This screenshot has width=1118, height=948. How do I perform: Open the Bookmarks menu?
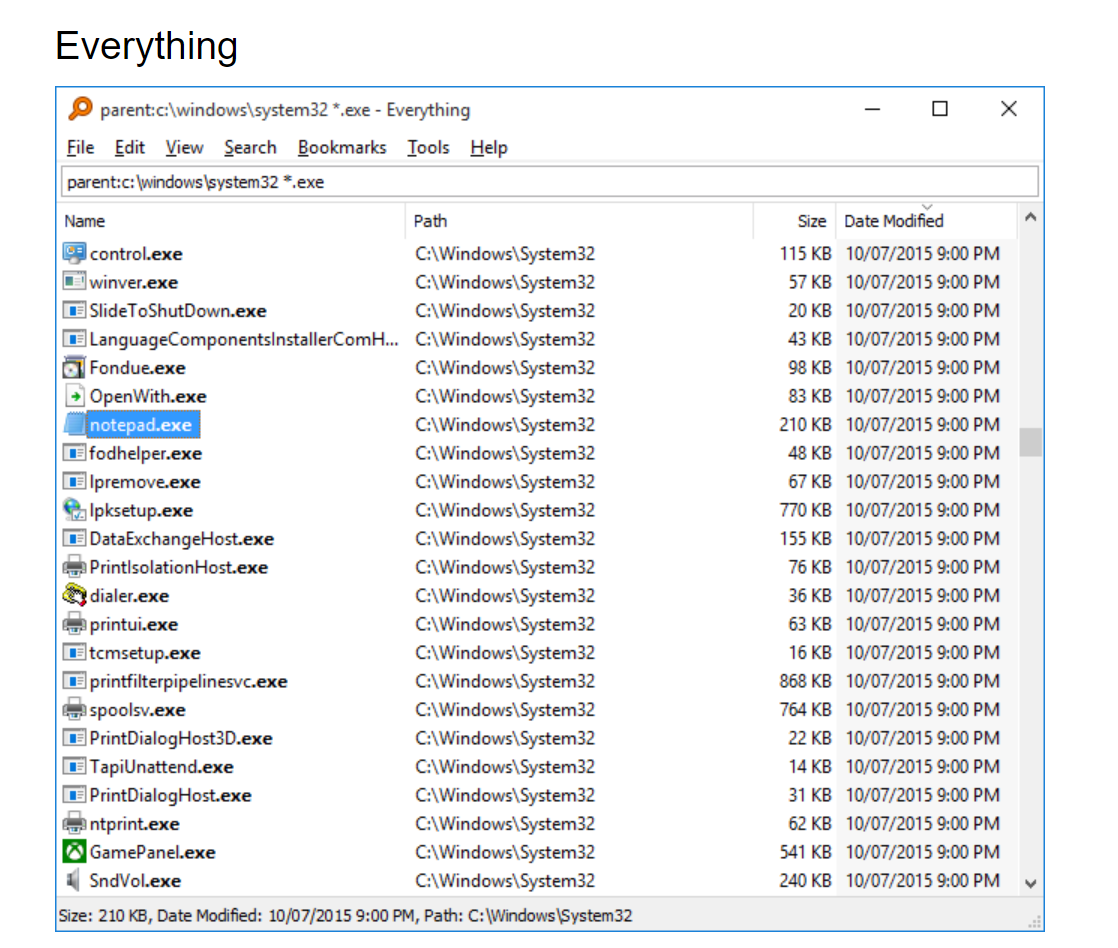click(342, 147)
